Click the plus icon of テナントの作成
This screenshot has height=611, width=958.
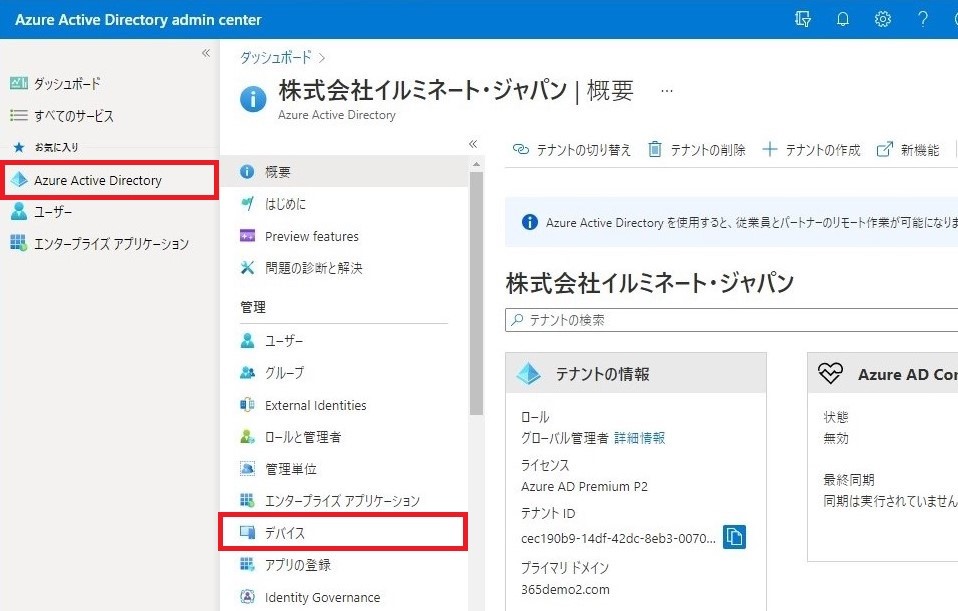tap(770, 149)
